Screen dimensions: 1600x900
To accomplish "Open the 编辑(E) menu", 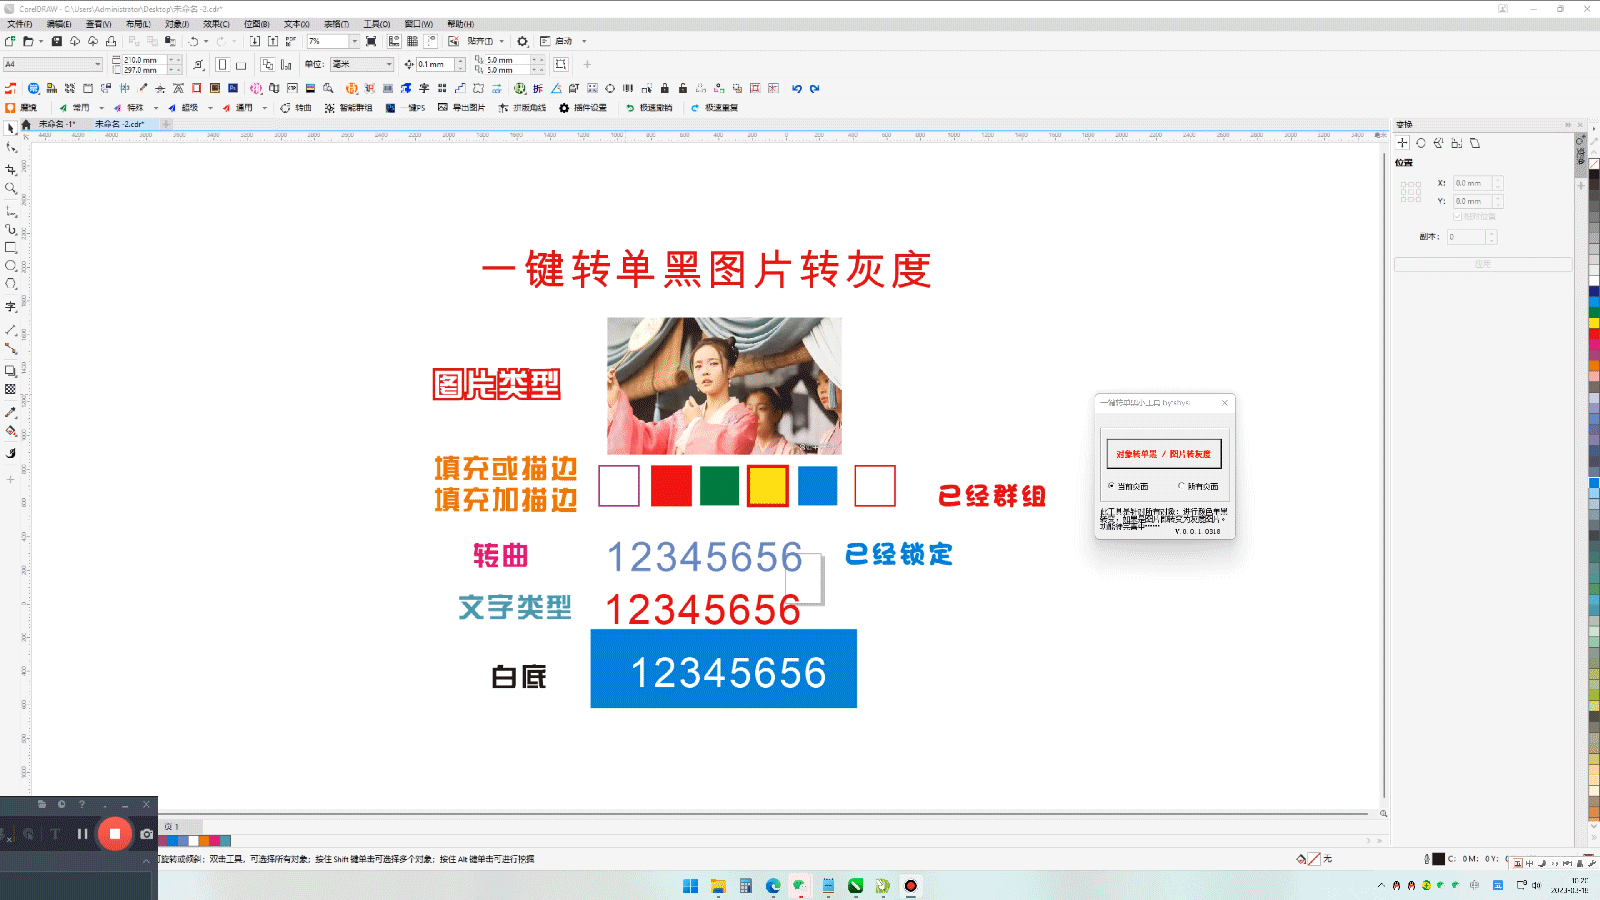I will (x=59, y=24).
